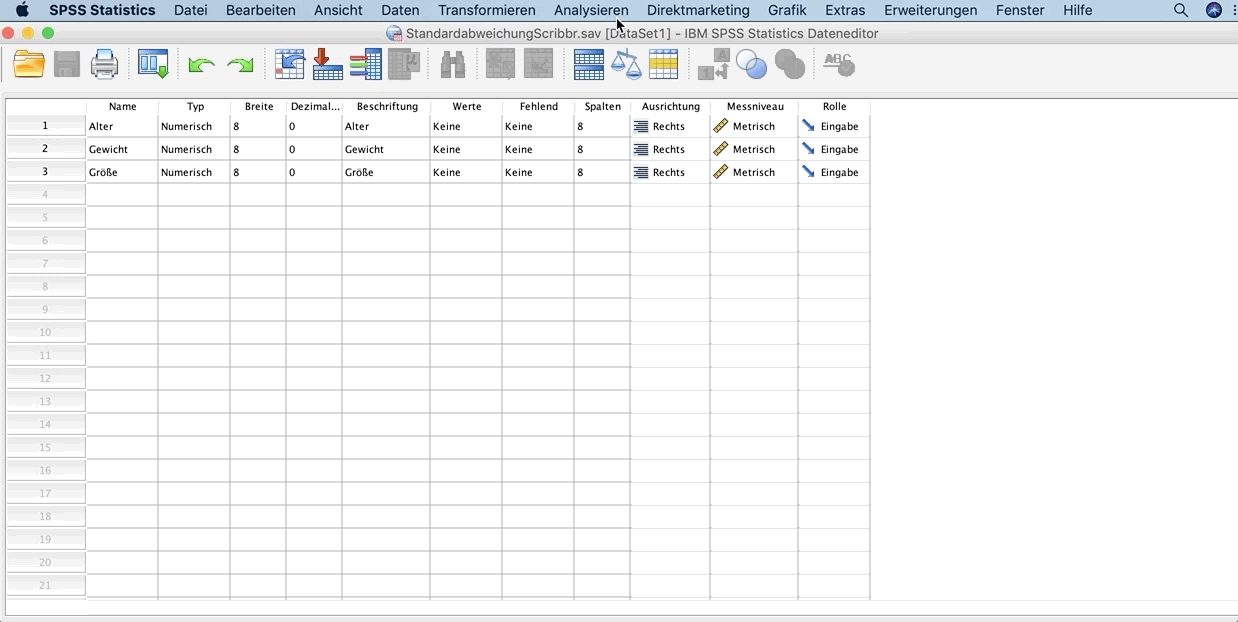
Task: Click the ruler Metrisch icon for Alter
Action: coord(720,126)
